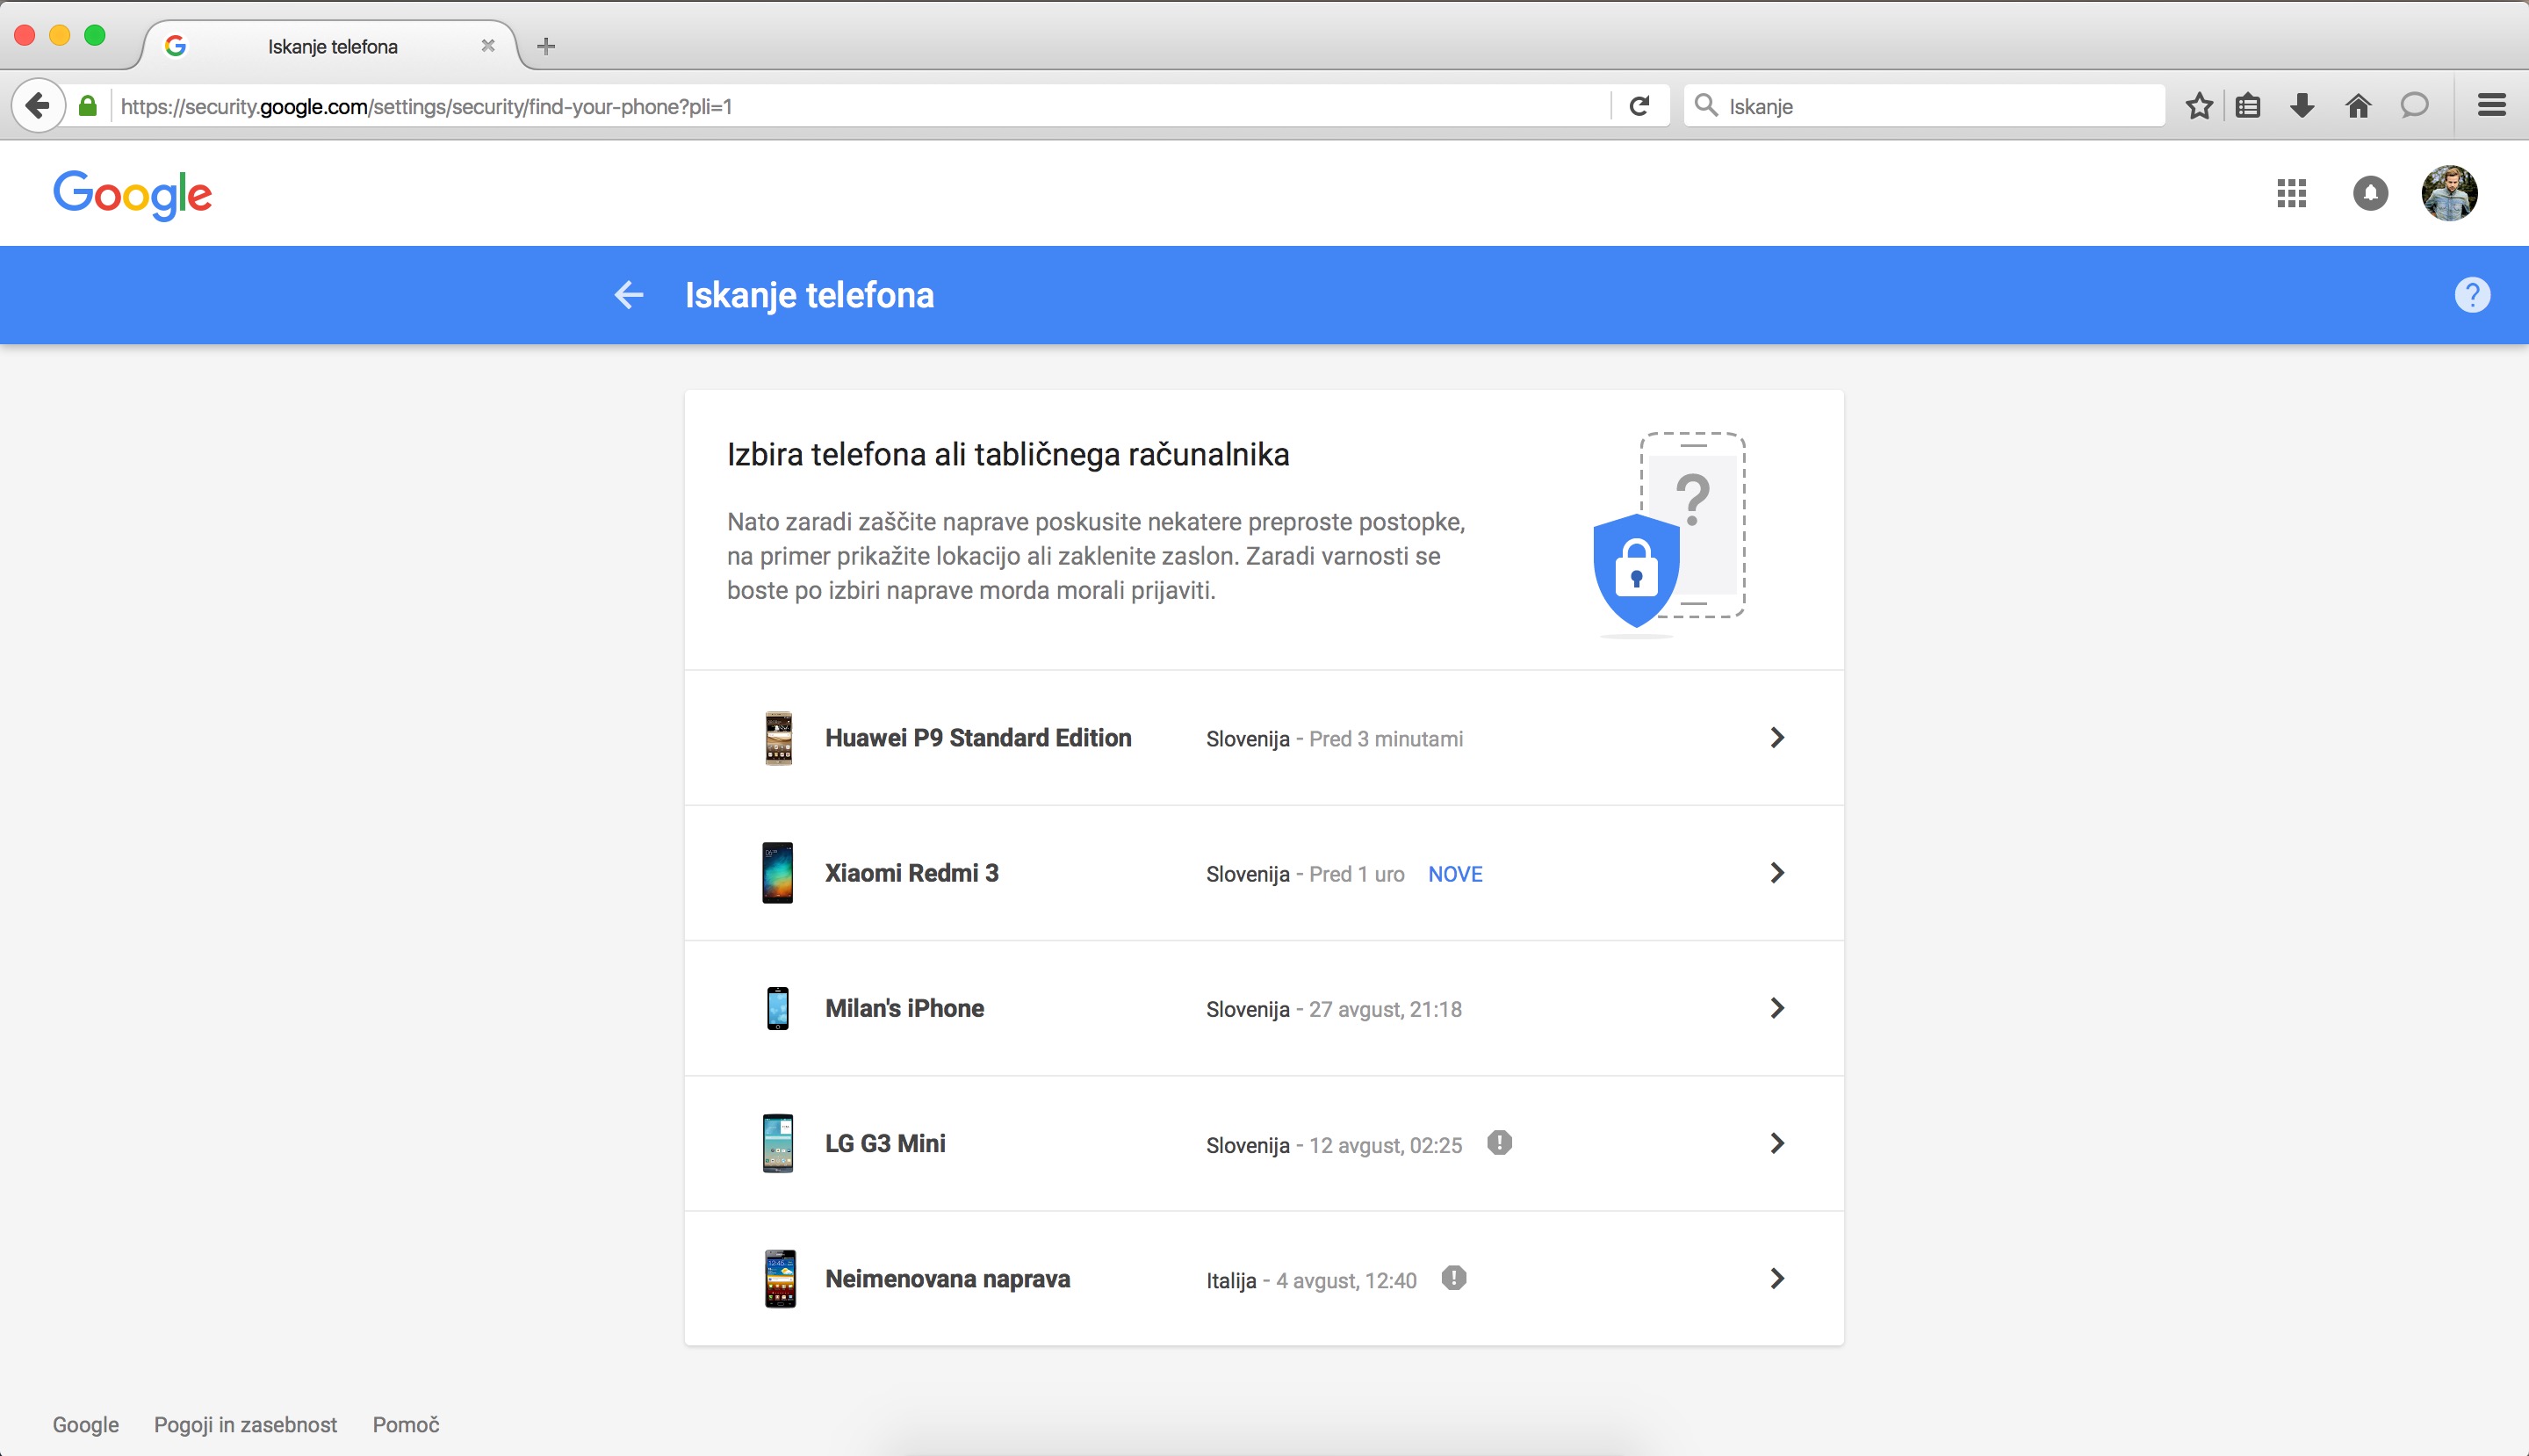Viewport: 2529px width, 1456px height.
Task: Click the warning icon on Neimenovana naprava
Action: (1454, 1278)
